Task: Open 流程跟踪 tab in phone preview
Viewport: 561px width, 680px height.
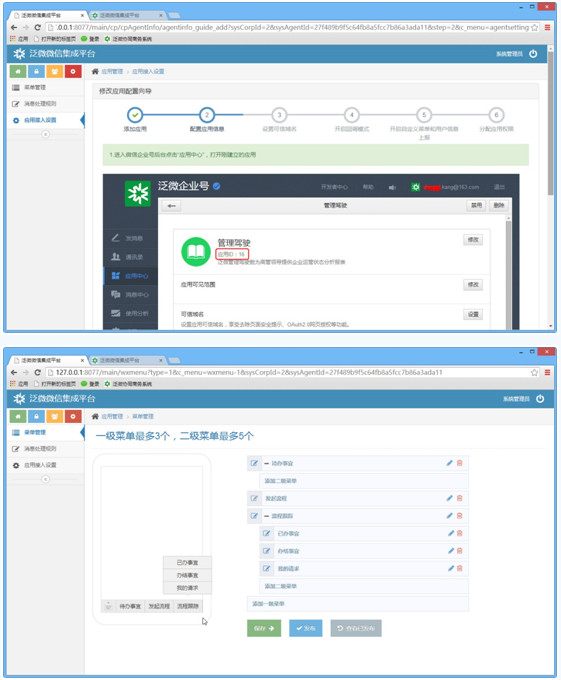Action: click(x=188, y=606)
